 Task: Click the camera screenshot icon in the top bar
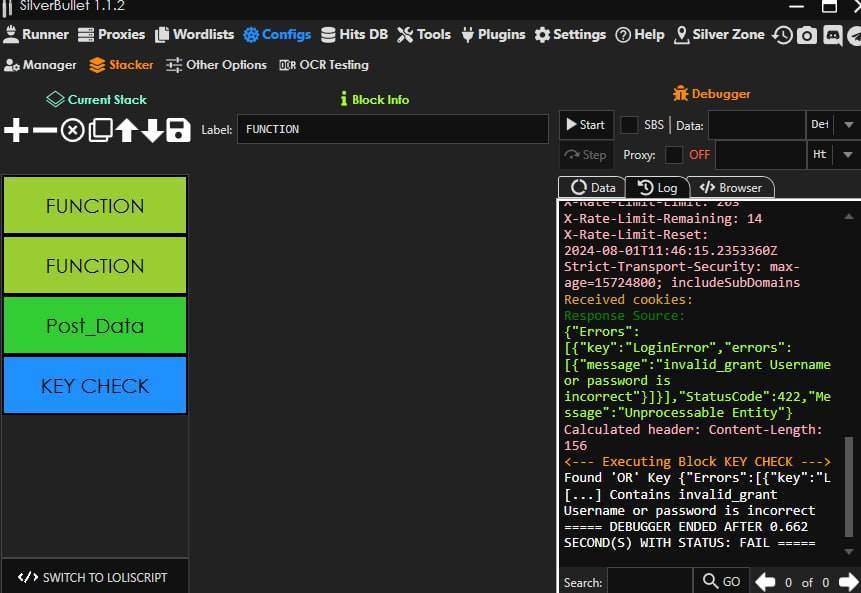pos(806,35)
